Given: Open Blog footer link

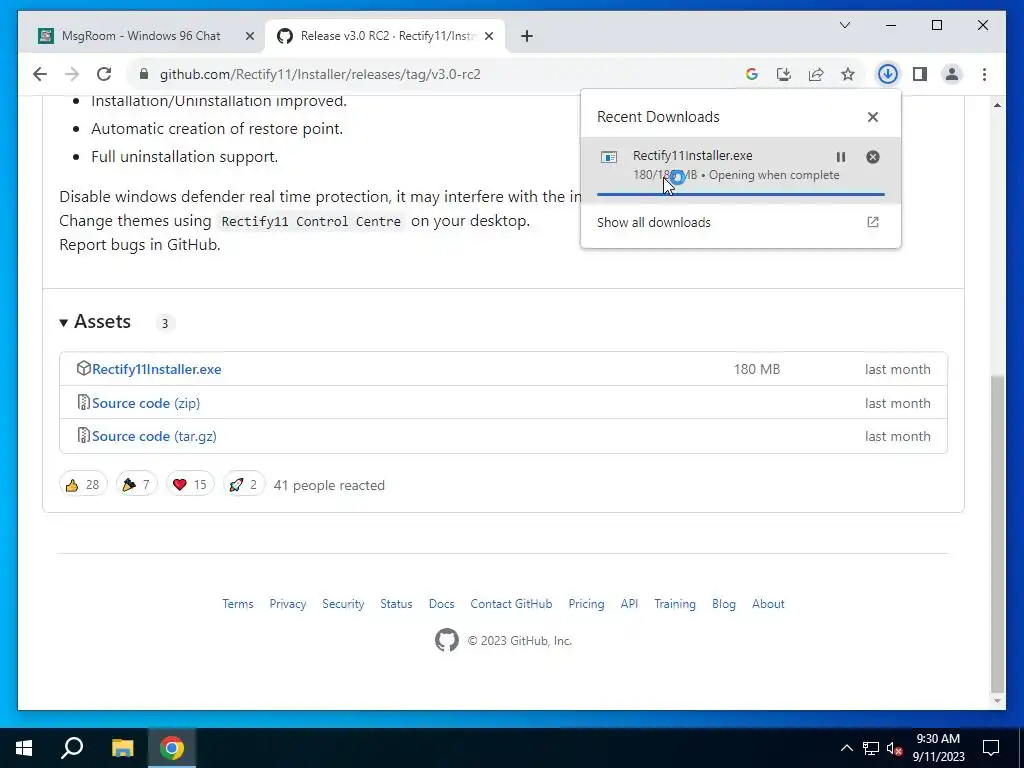Looking at the screenshot, I should (724, 603).
